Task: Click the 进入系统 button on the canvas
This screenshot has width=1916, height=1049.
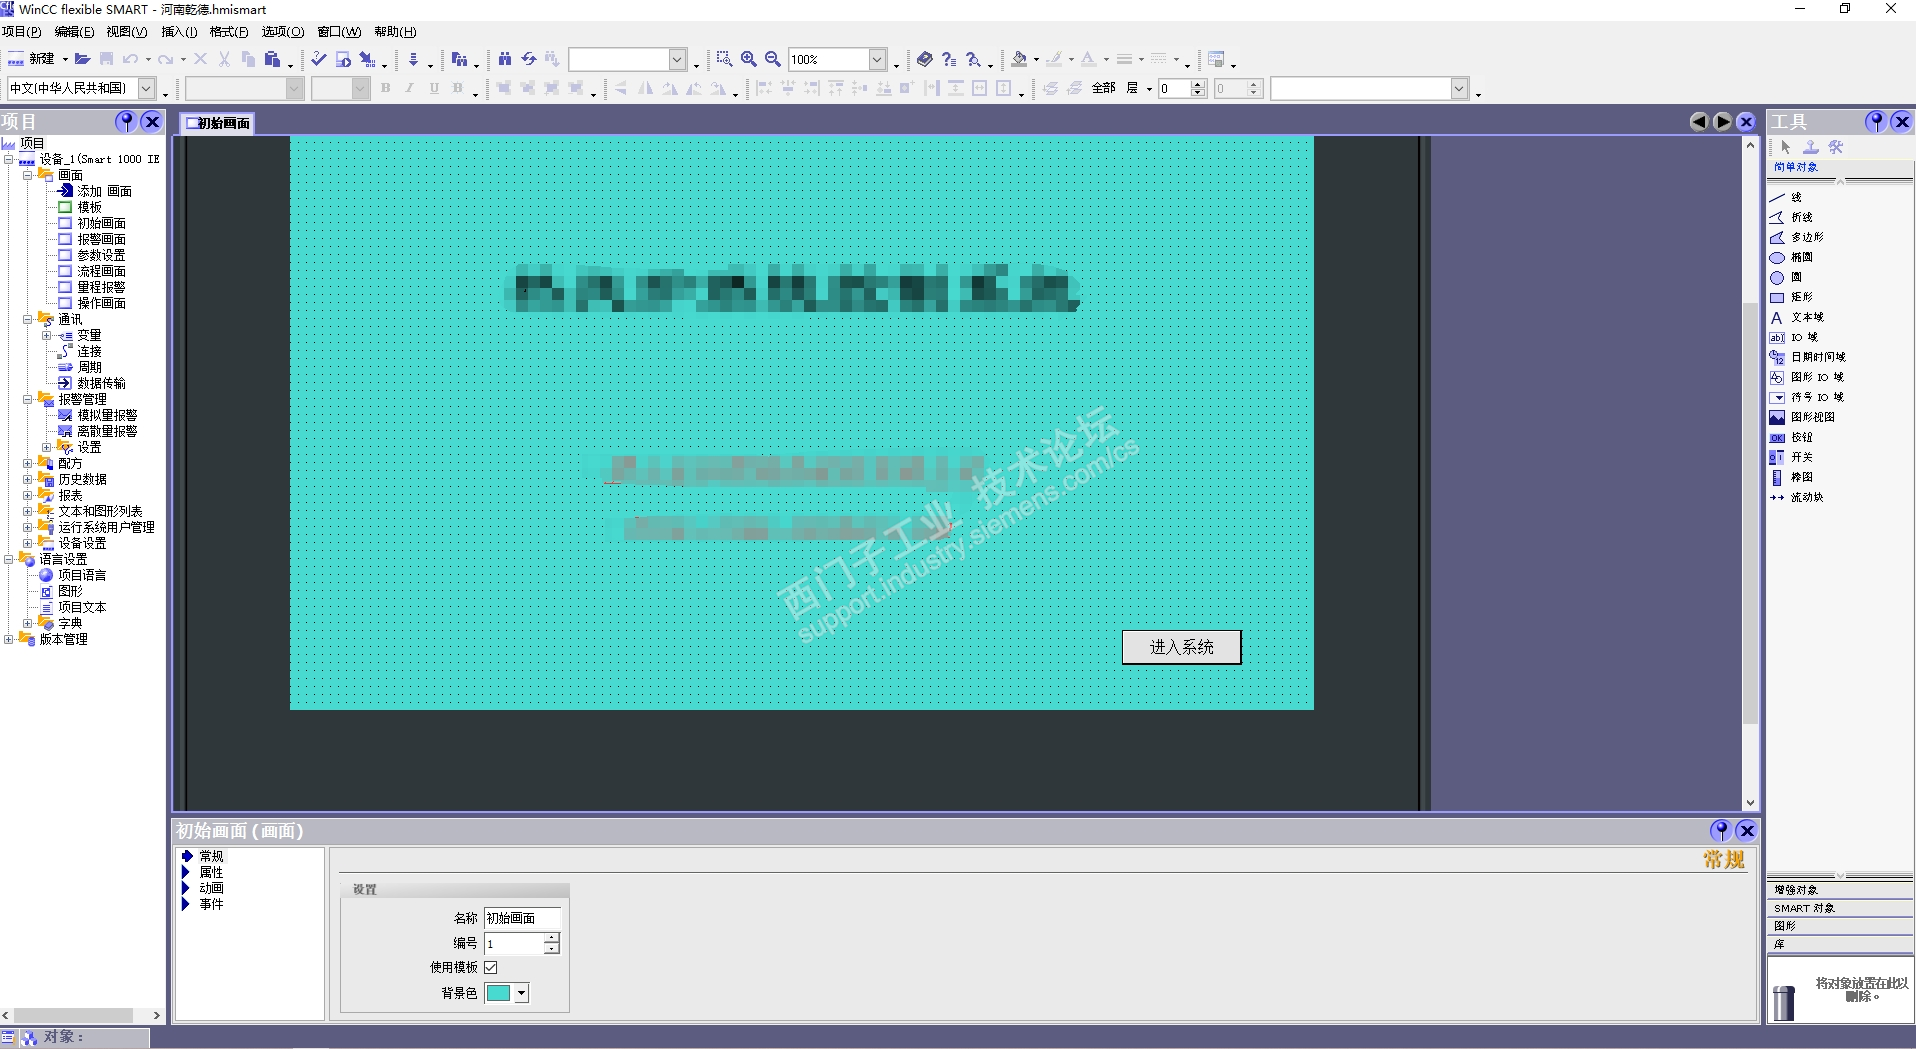Action: tap(1181, 647)
